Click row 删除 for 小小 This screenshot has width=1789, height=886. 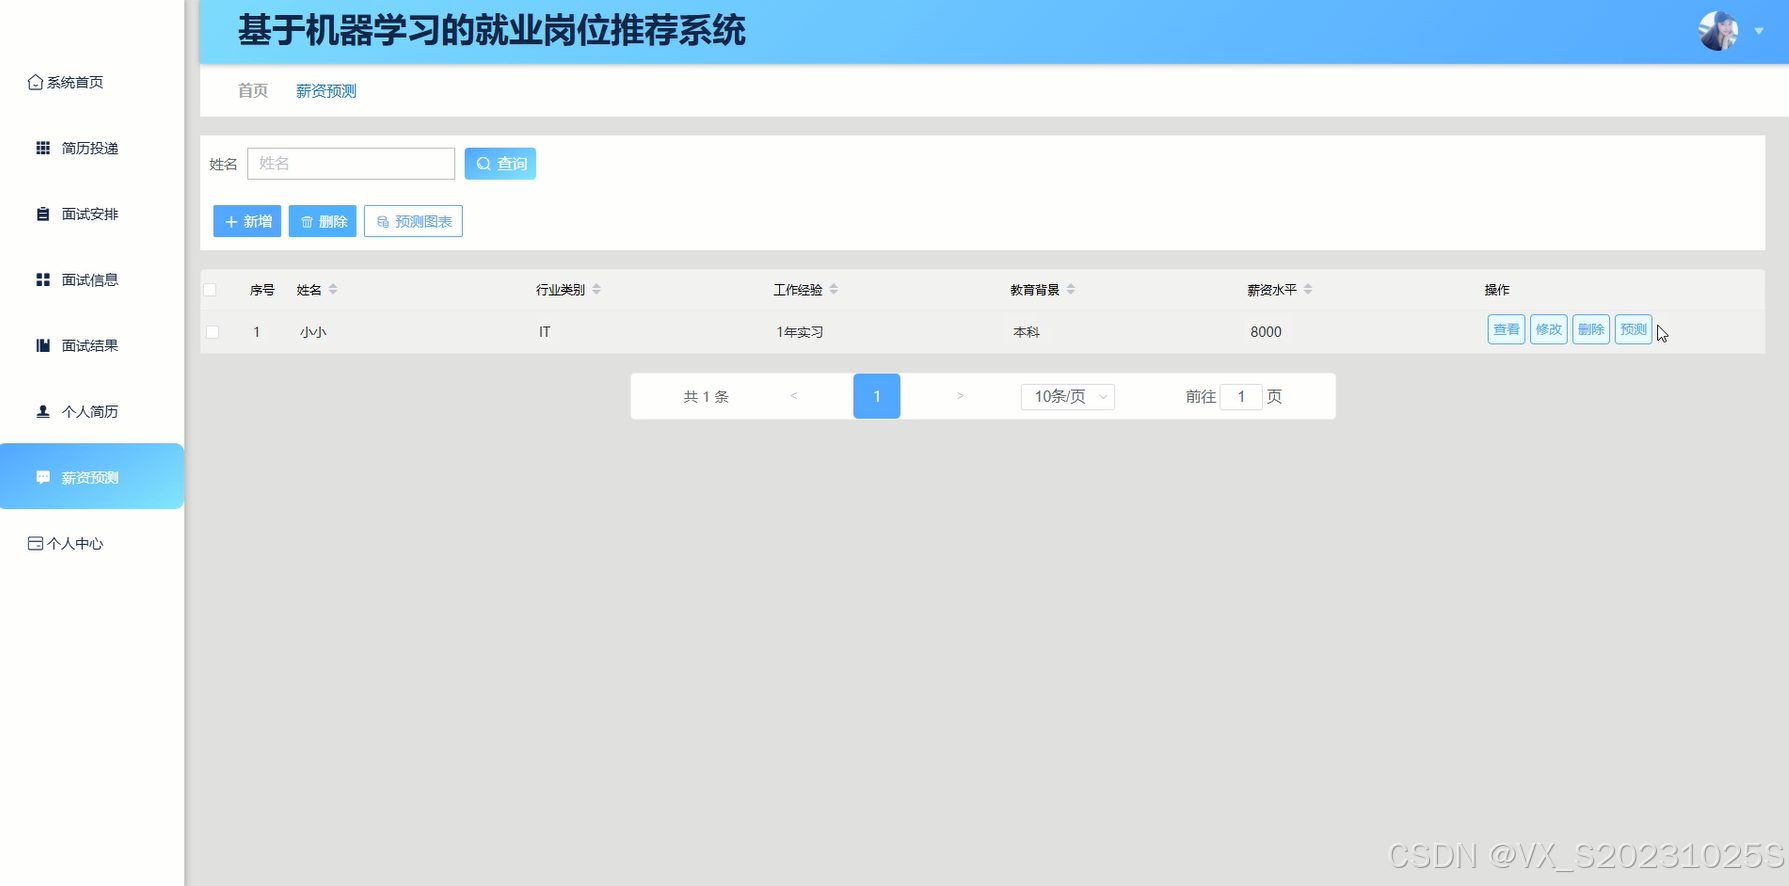click(1591, 329)
